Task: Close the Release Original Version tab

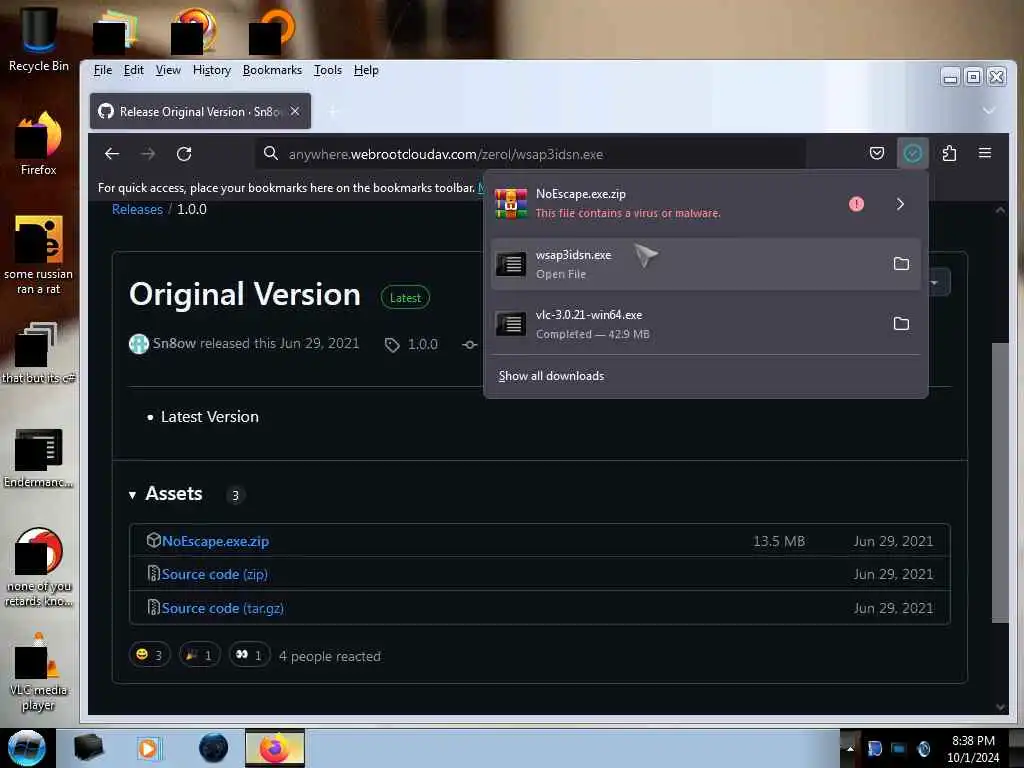Action: tap(295, 112)
